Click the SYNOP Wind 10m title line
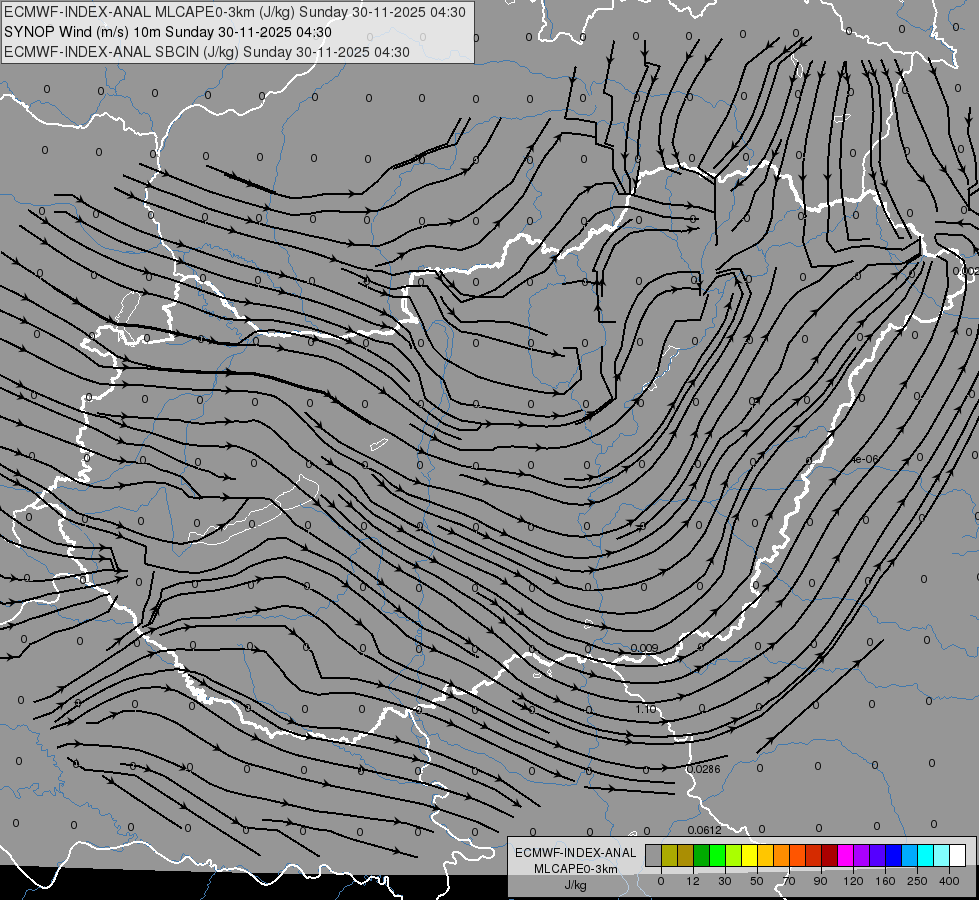The height and width of the screenshot is (900, 979). pyautogui.click(x=167, y=32)
